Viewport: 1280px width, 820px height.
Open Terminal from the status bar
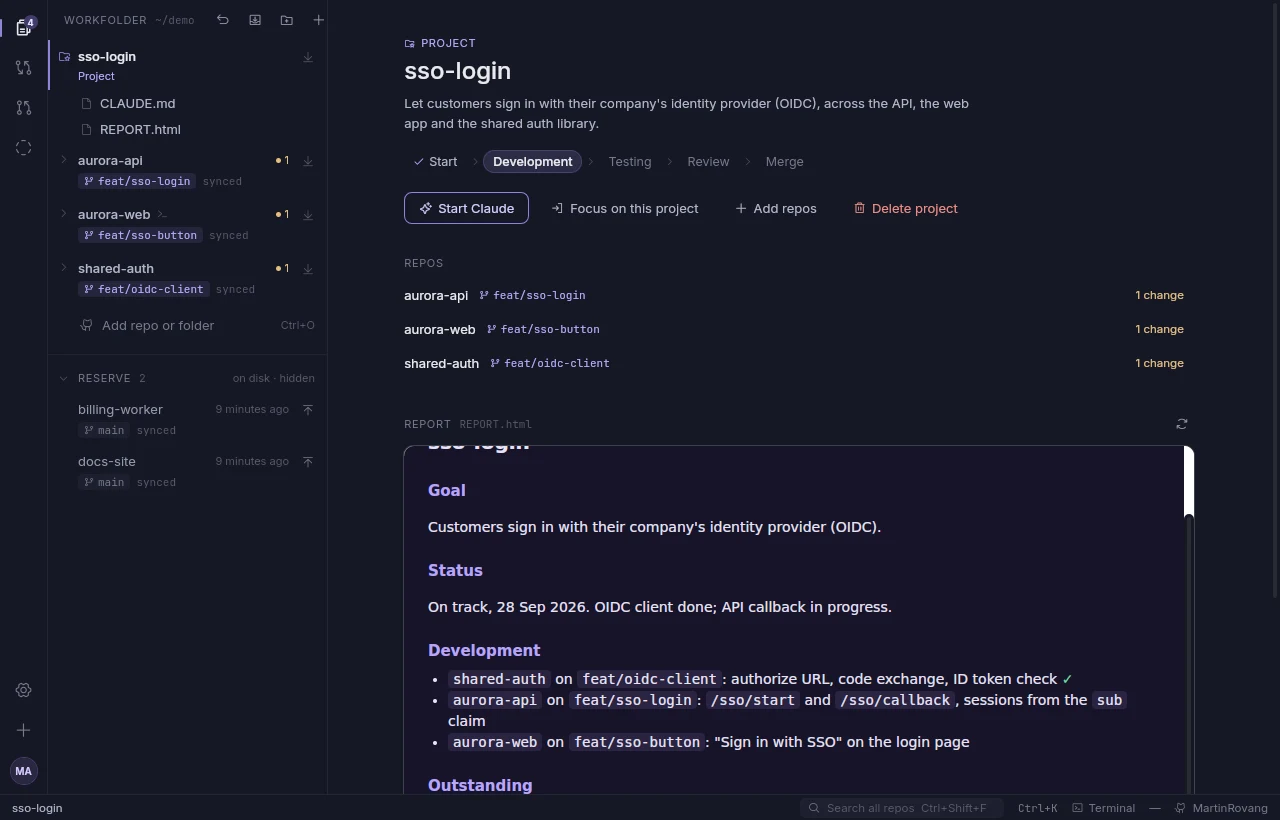tap(1103, 808)
